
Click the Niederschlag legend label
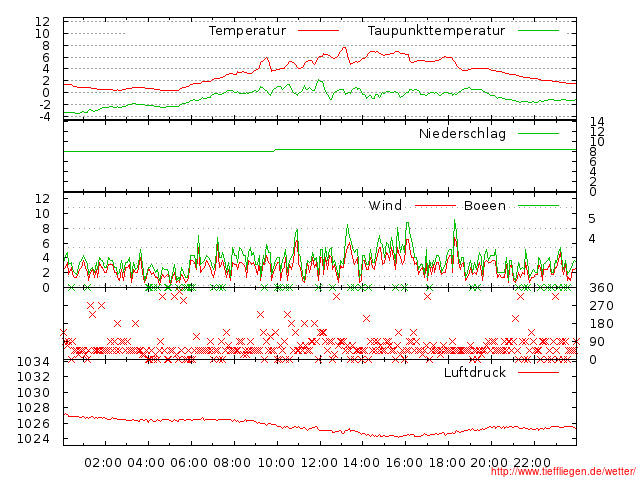pos(462,133)
